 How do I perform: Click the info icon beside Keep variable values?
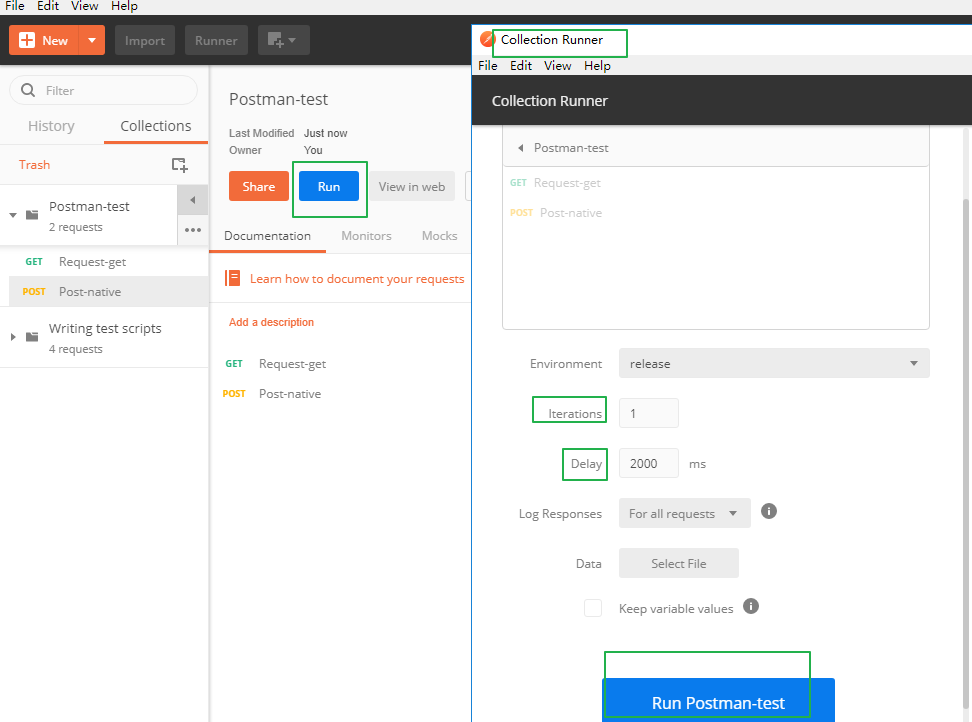(x=751, y=606)
